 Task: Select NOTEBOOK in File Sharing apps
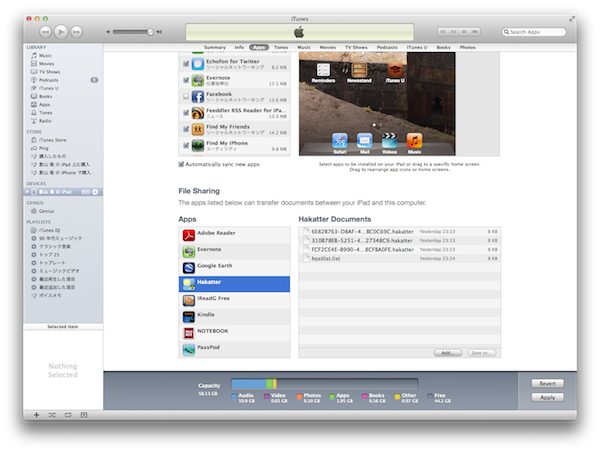point(234,333)
